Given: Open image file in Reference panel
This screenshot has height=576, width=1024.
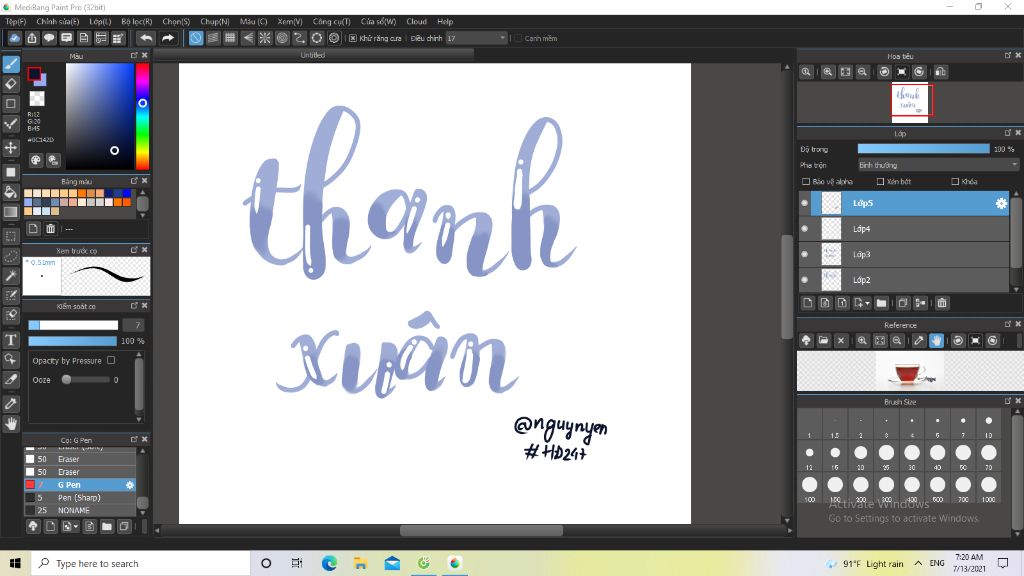Looking at the screenshot, I should click(824, 340).
